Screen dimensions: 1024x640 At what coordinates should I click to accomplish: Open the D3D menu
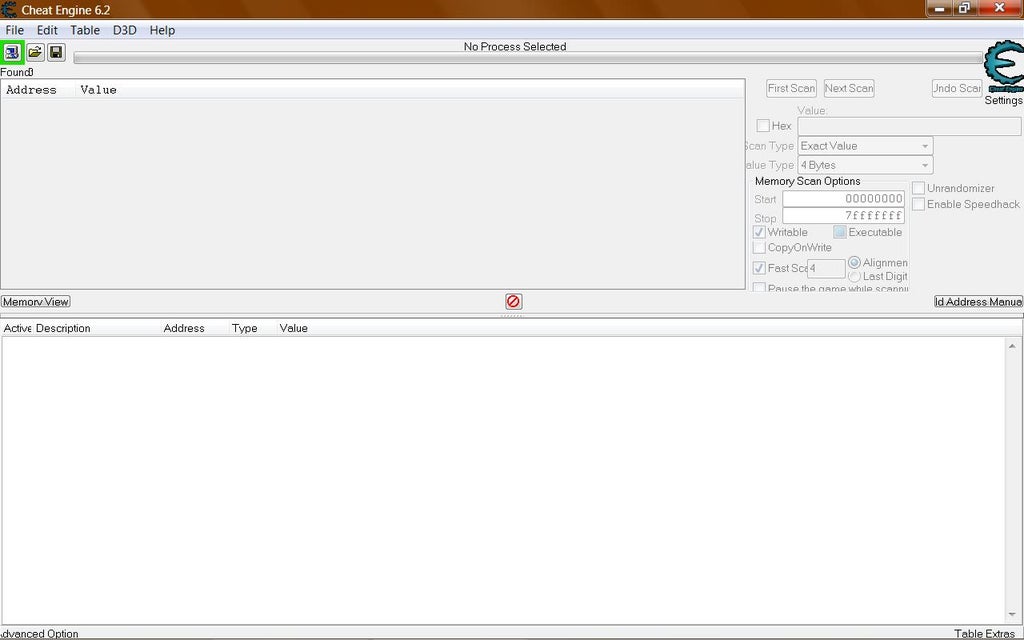pos(124,30)
